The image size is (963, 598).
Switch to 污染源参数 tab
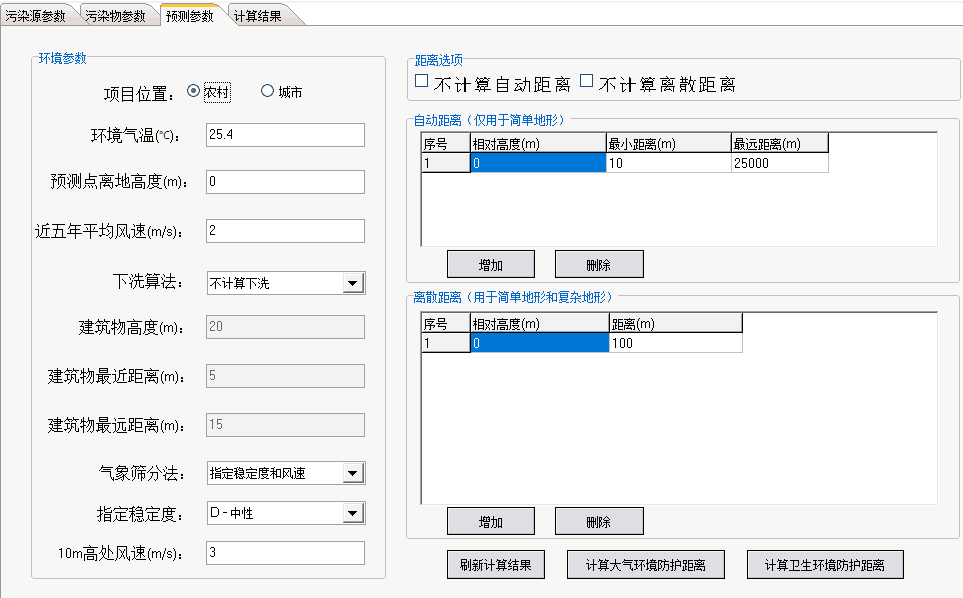click(x=36, y=16)
